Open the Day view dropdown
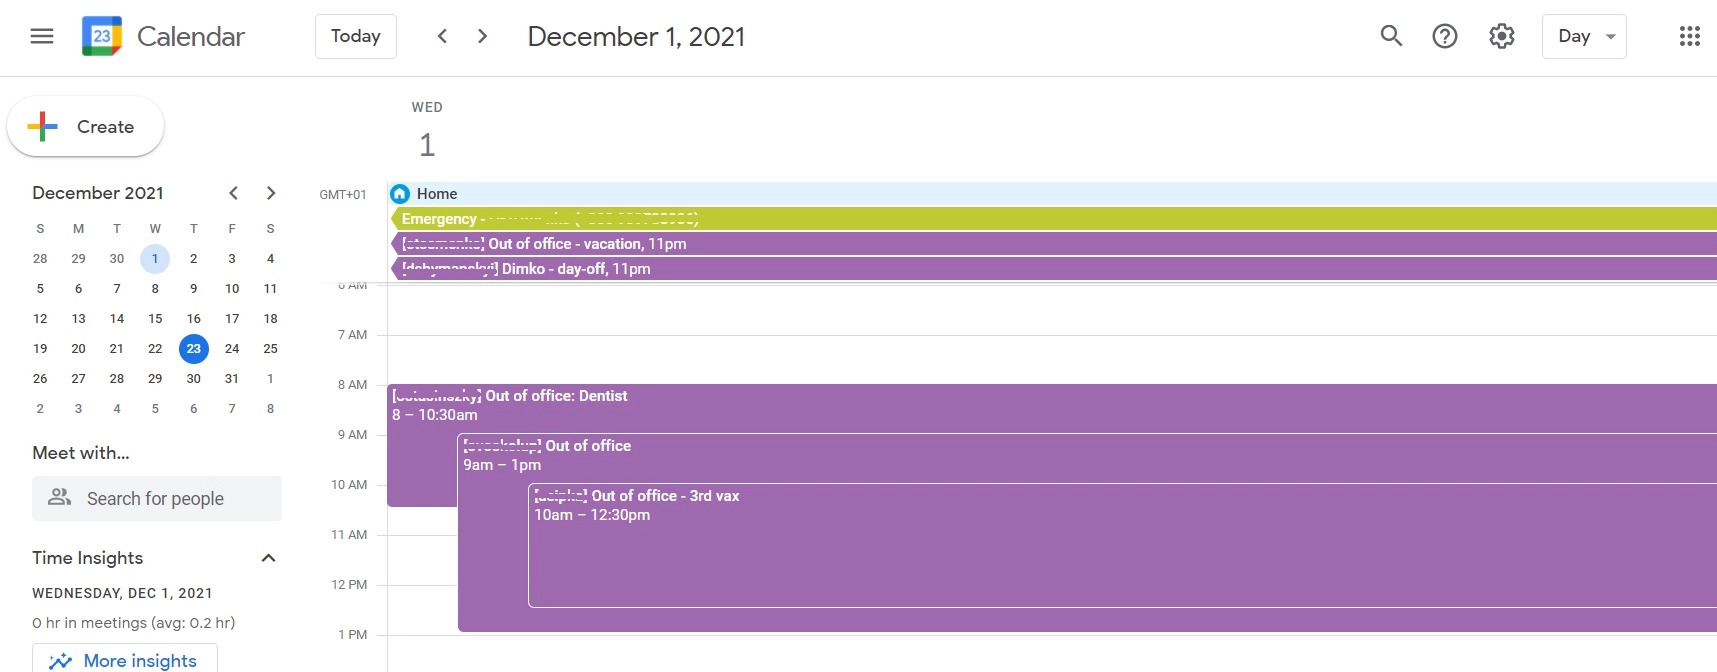 click(1584, 36)
